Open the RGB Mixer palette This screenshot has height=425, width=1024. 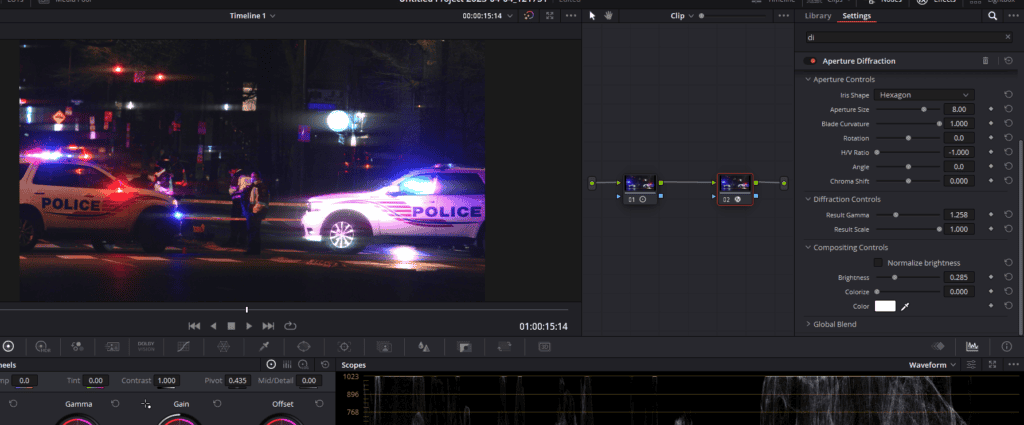click(x=77, y=347)
